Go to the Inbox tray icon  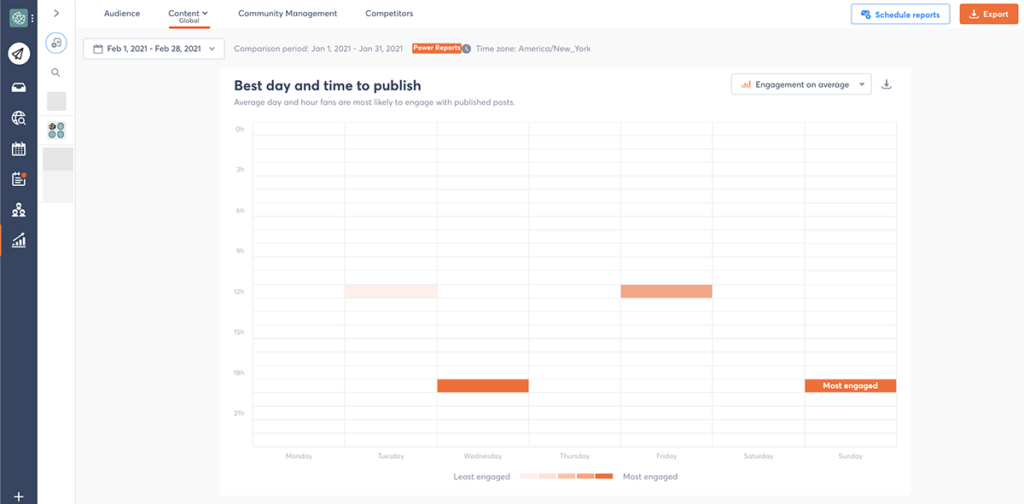click(19, 87)
